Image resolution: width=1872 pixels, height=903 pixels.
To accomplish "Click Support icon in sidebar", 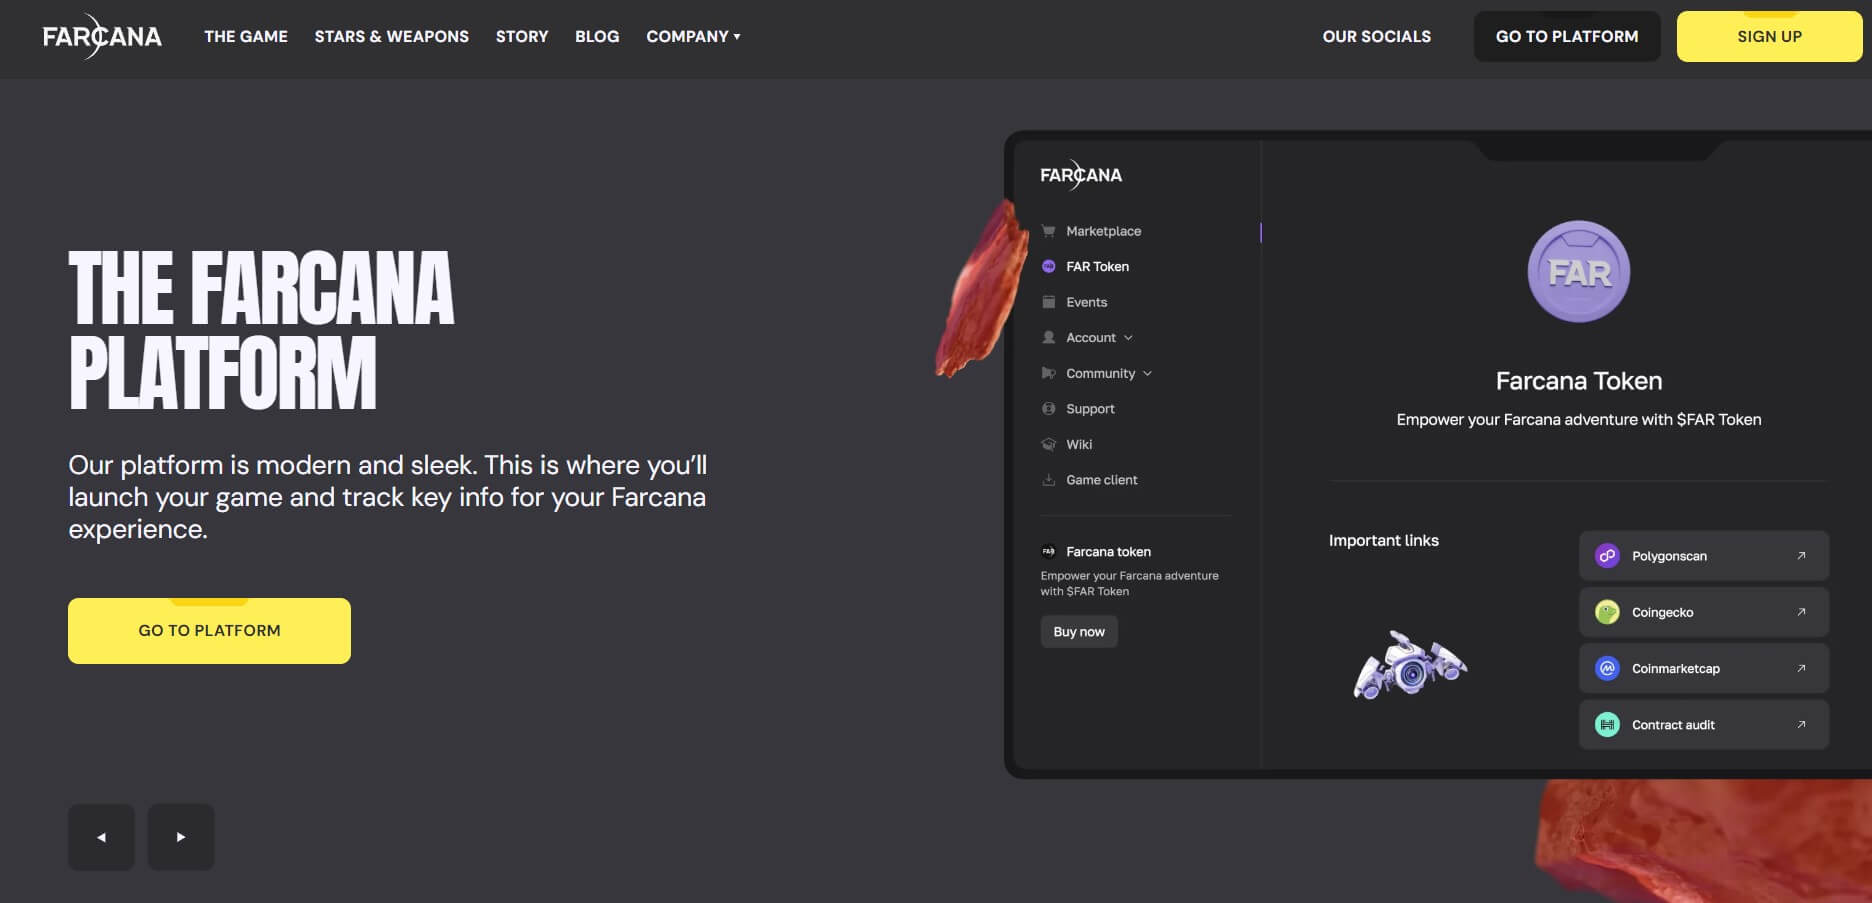I will click(x=1048, y=408).
